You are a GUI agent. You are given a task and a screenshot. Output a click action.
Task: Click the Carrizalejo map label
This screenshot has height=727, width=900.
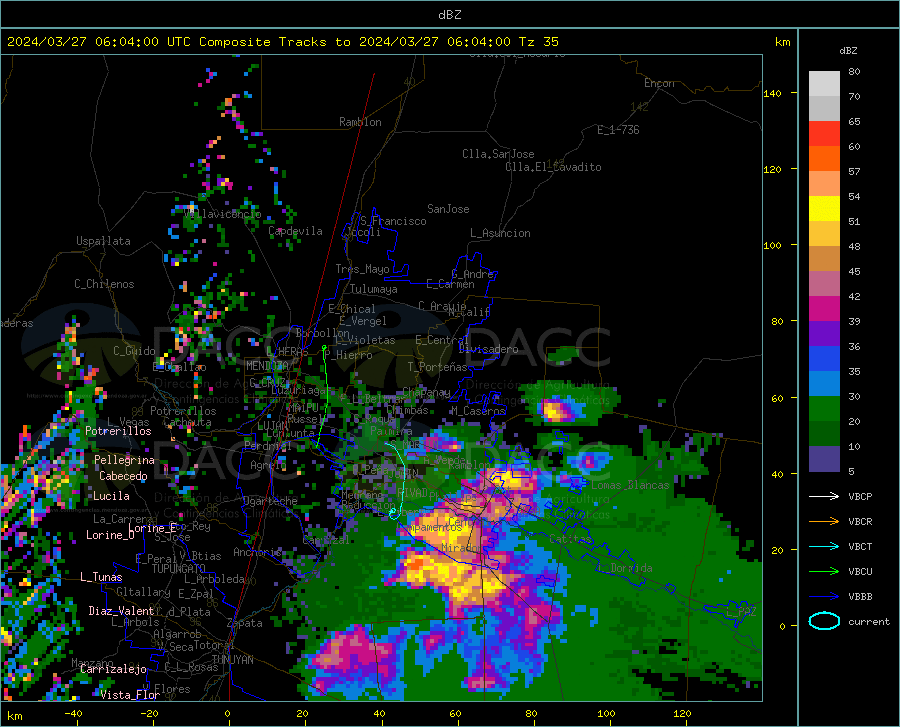[x=113, y=669]
